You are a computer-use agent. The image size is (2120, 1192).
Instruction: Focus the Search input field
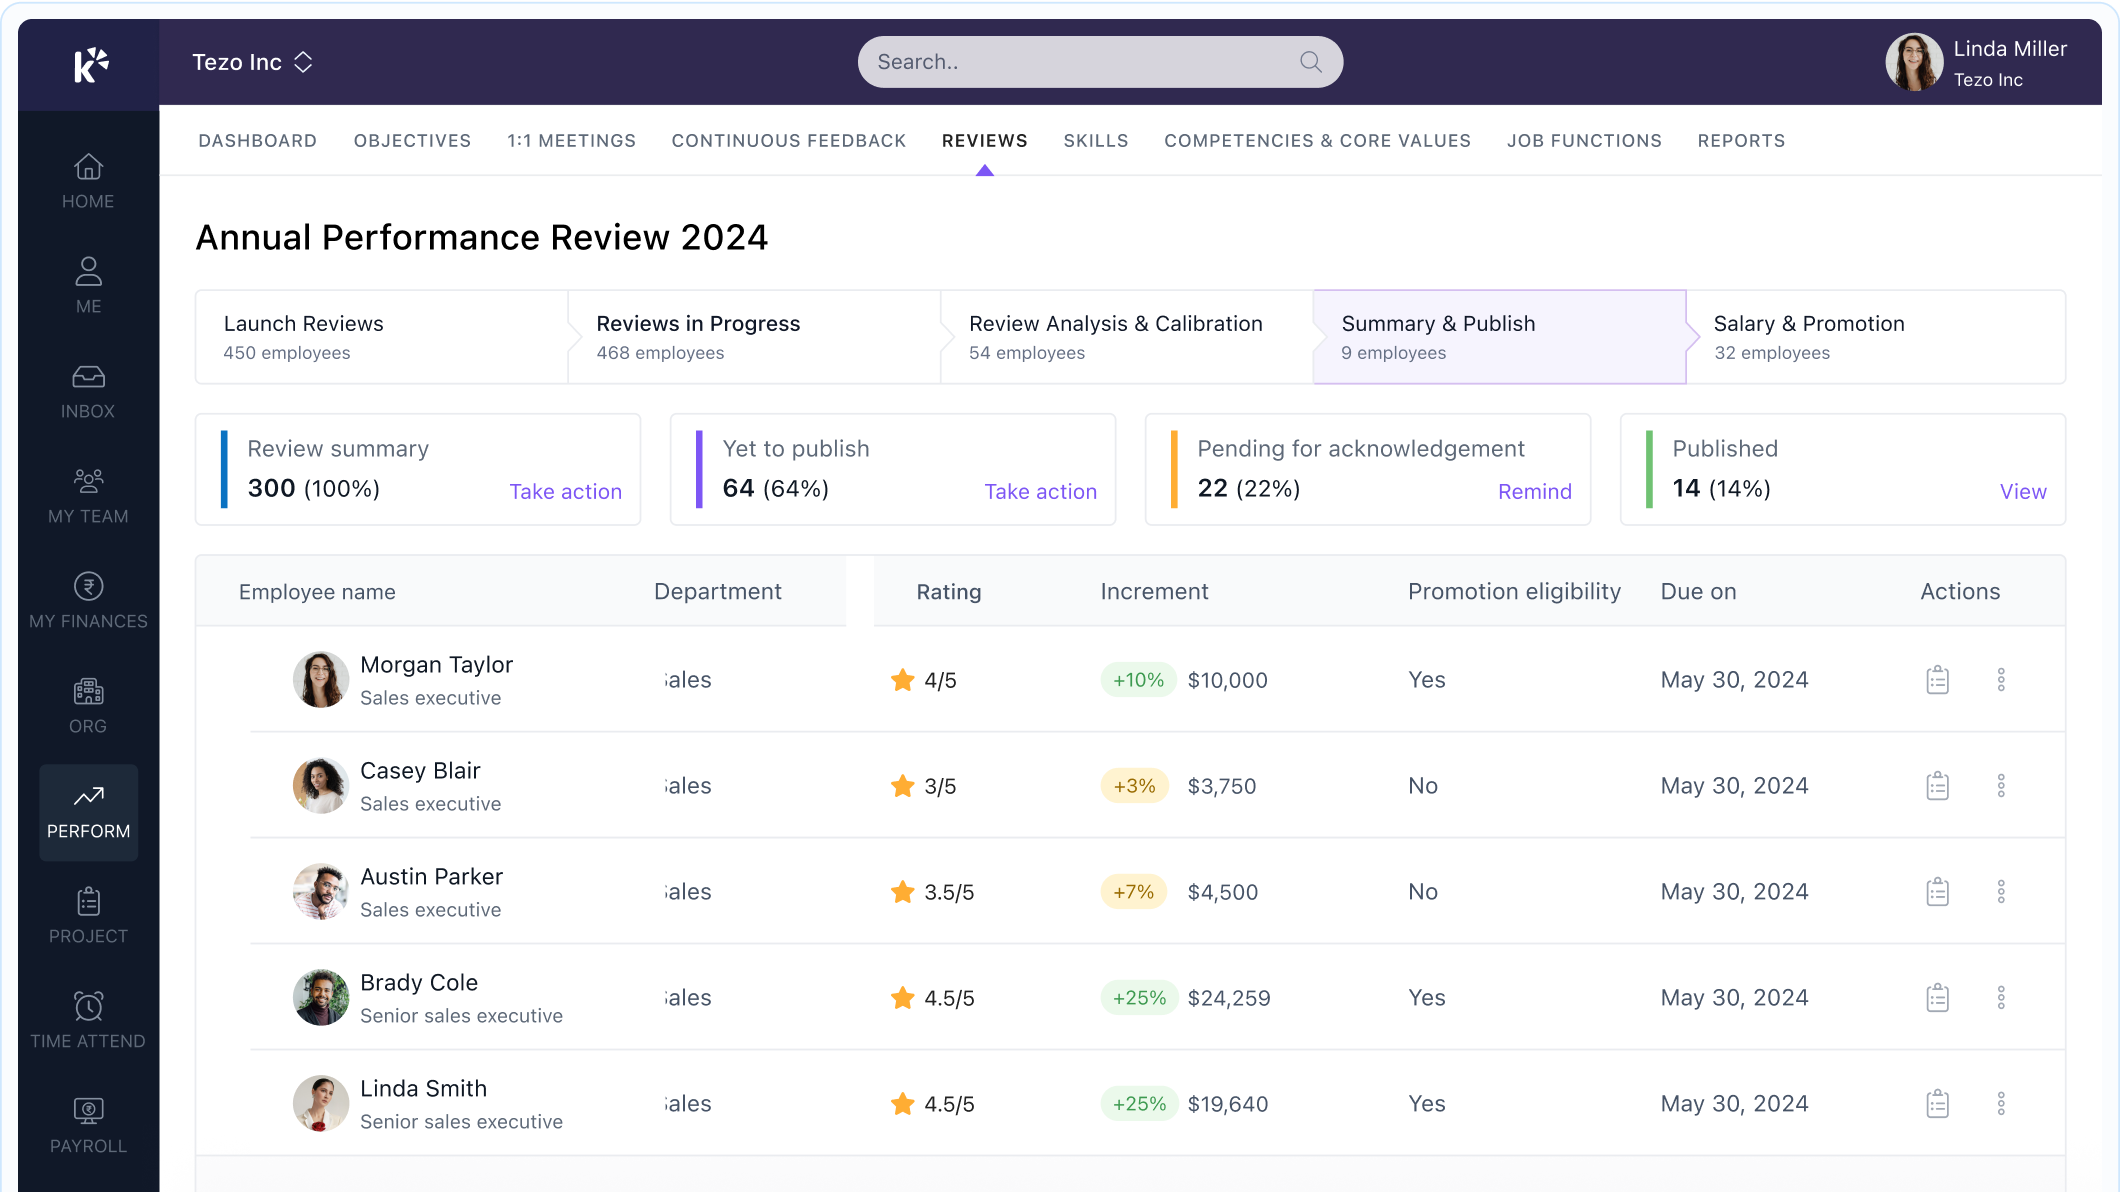1080,62
